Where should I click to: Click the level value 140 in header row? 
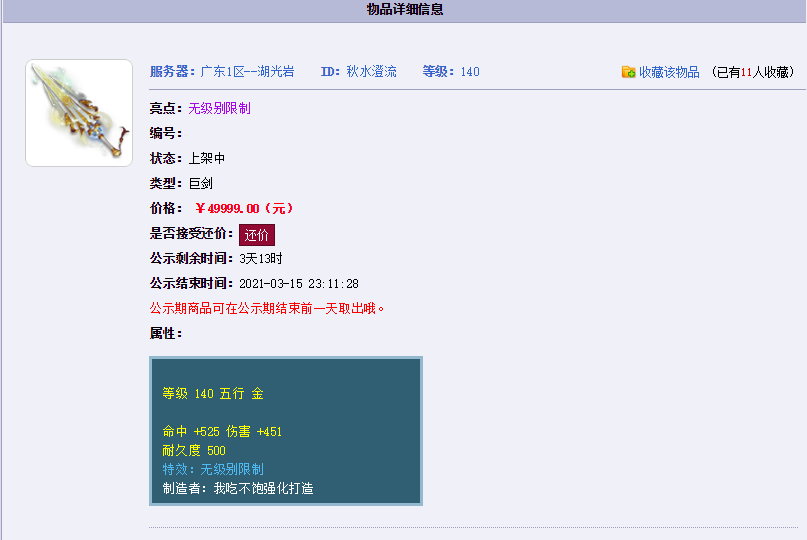470,72
